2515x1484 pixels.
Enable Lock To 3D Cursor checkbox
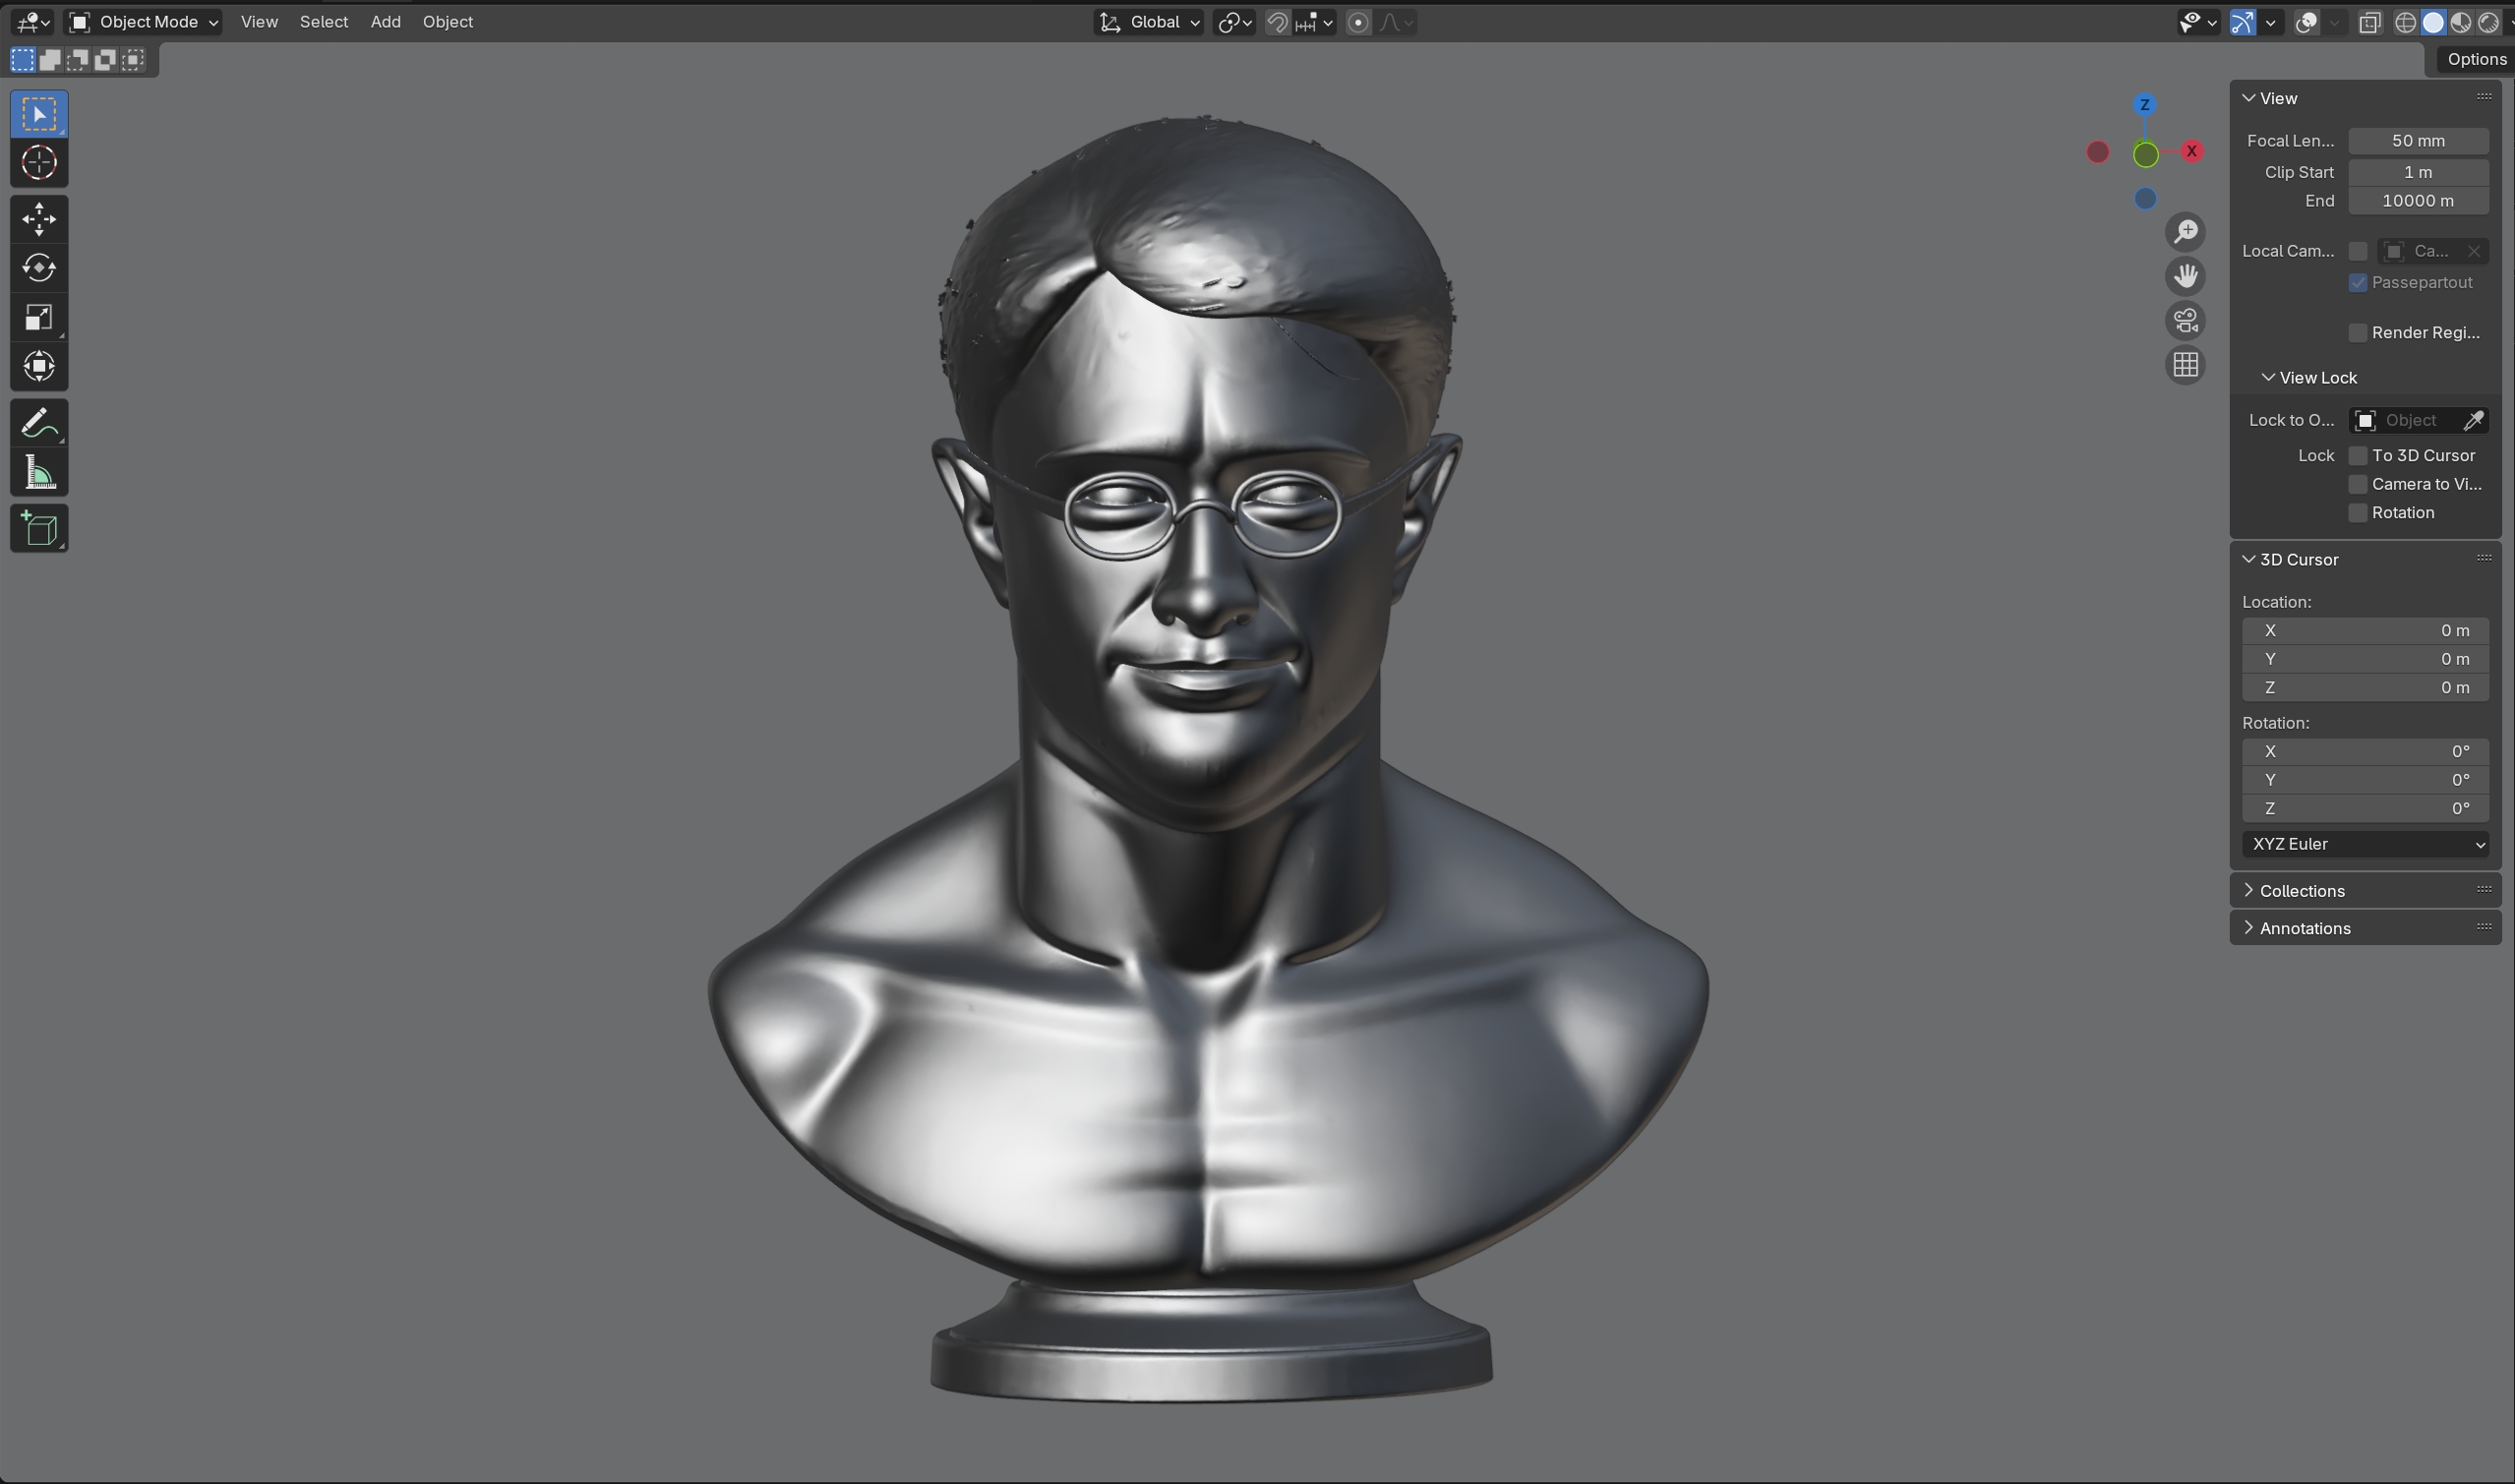pos(2358,456)
